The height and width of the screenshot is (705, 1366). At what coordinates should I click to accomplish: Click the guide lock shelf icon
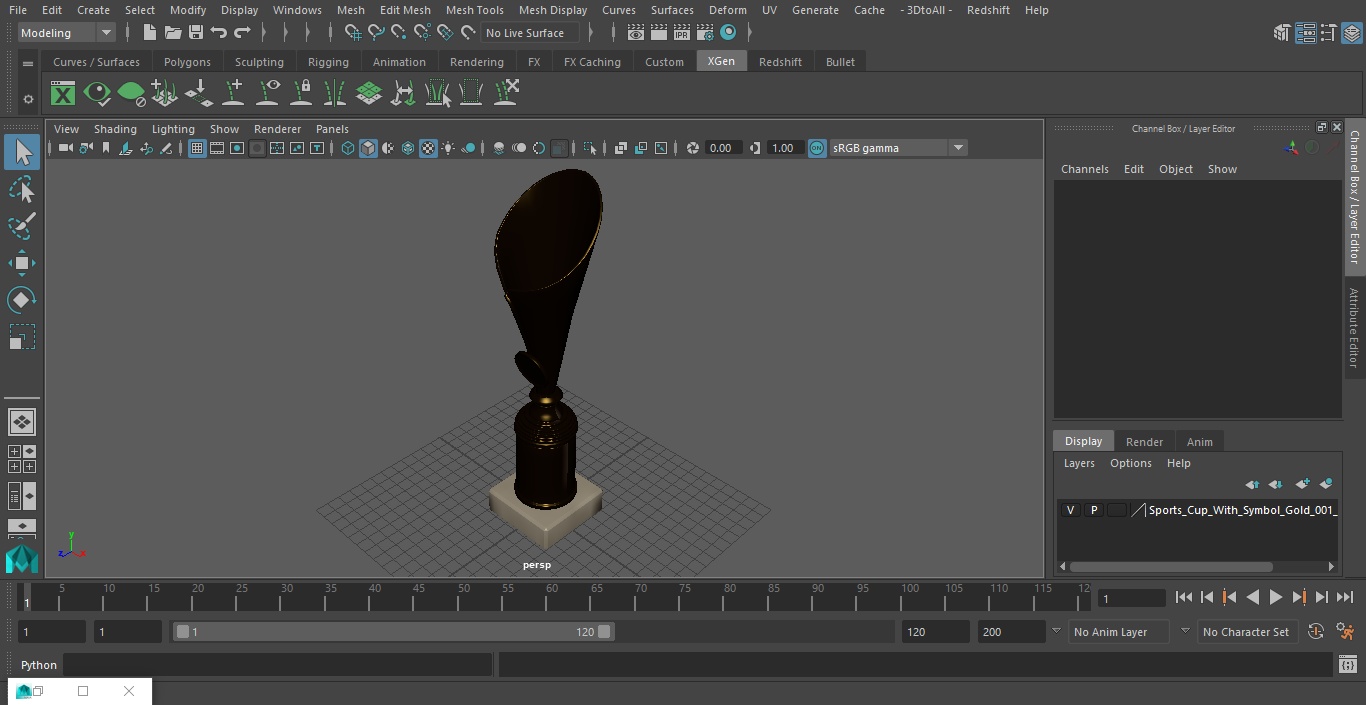[301, 93]
